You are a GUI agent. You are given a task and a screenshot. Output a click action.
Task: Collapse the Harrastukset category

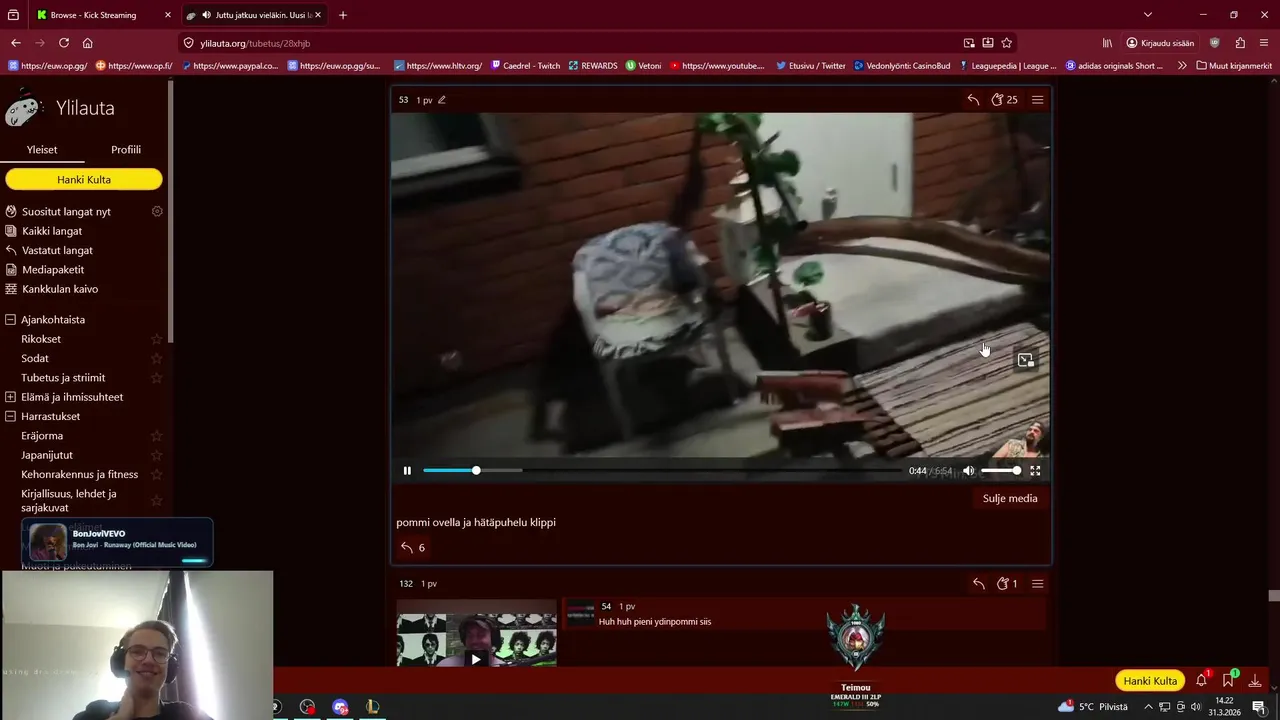pyautogui.click(x=11, y=416)
